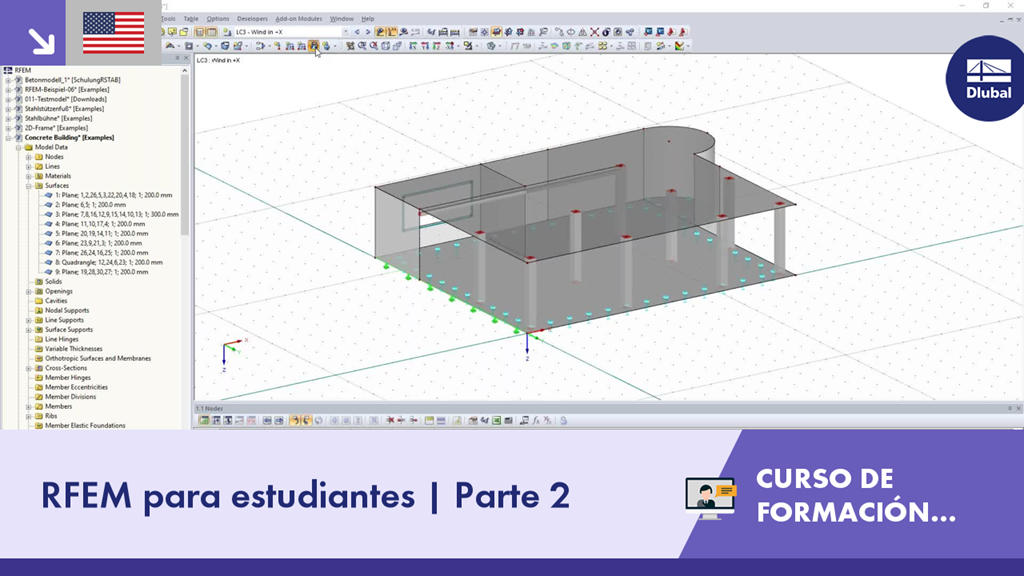The image size is (1024, 576).
Task: Open the Tools menu
Action: pos(168,19)
